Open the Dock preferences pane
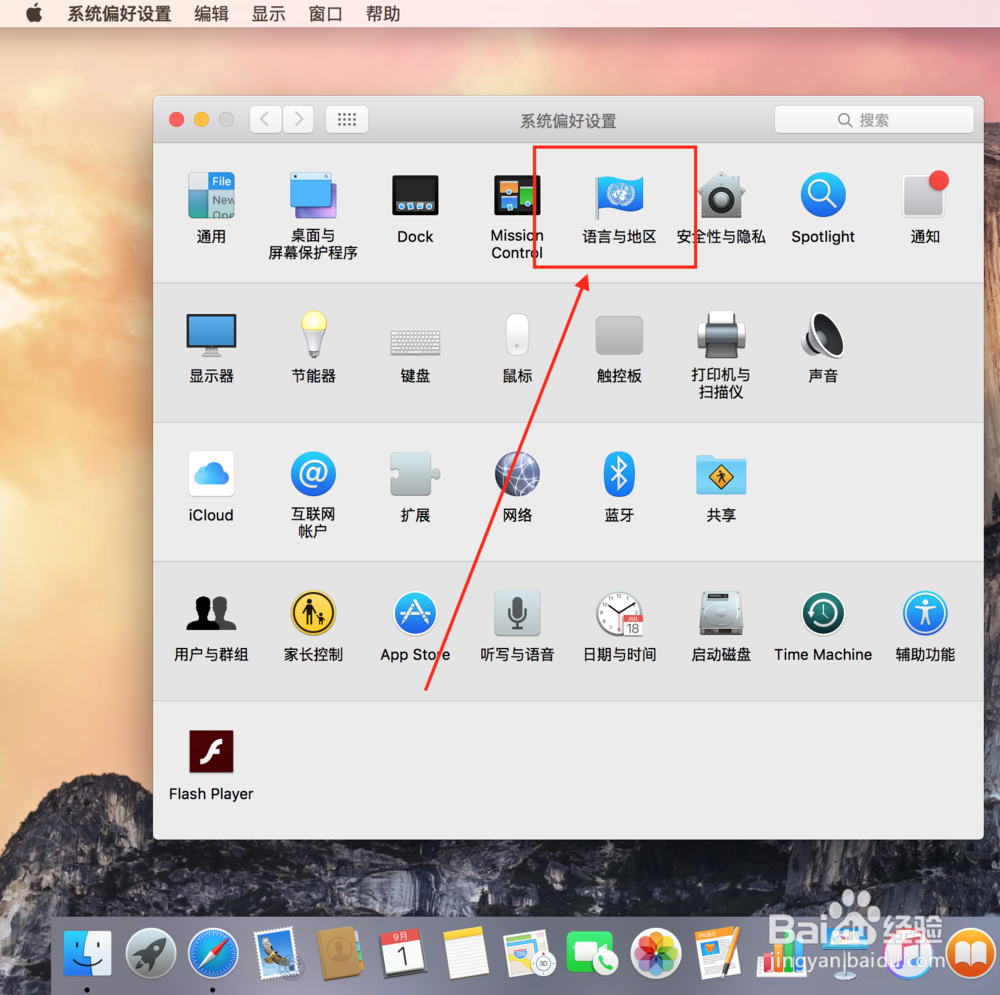1000x995 pixels. pyautogui.click(x=415, y=208)
